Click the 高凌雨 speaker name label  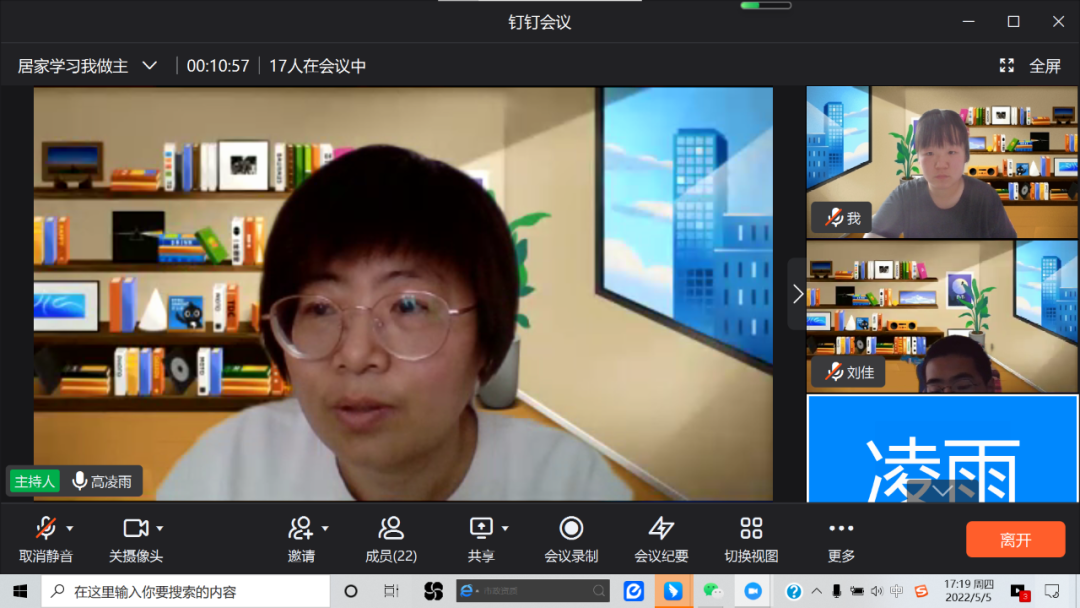tap(111, 481)
